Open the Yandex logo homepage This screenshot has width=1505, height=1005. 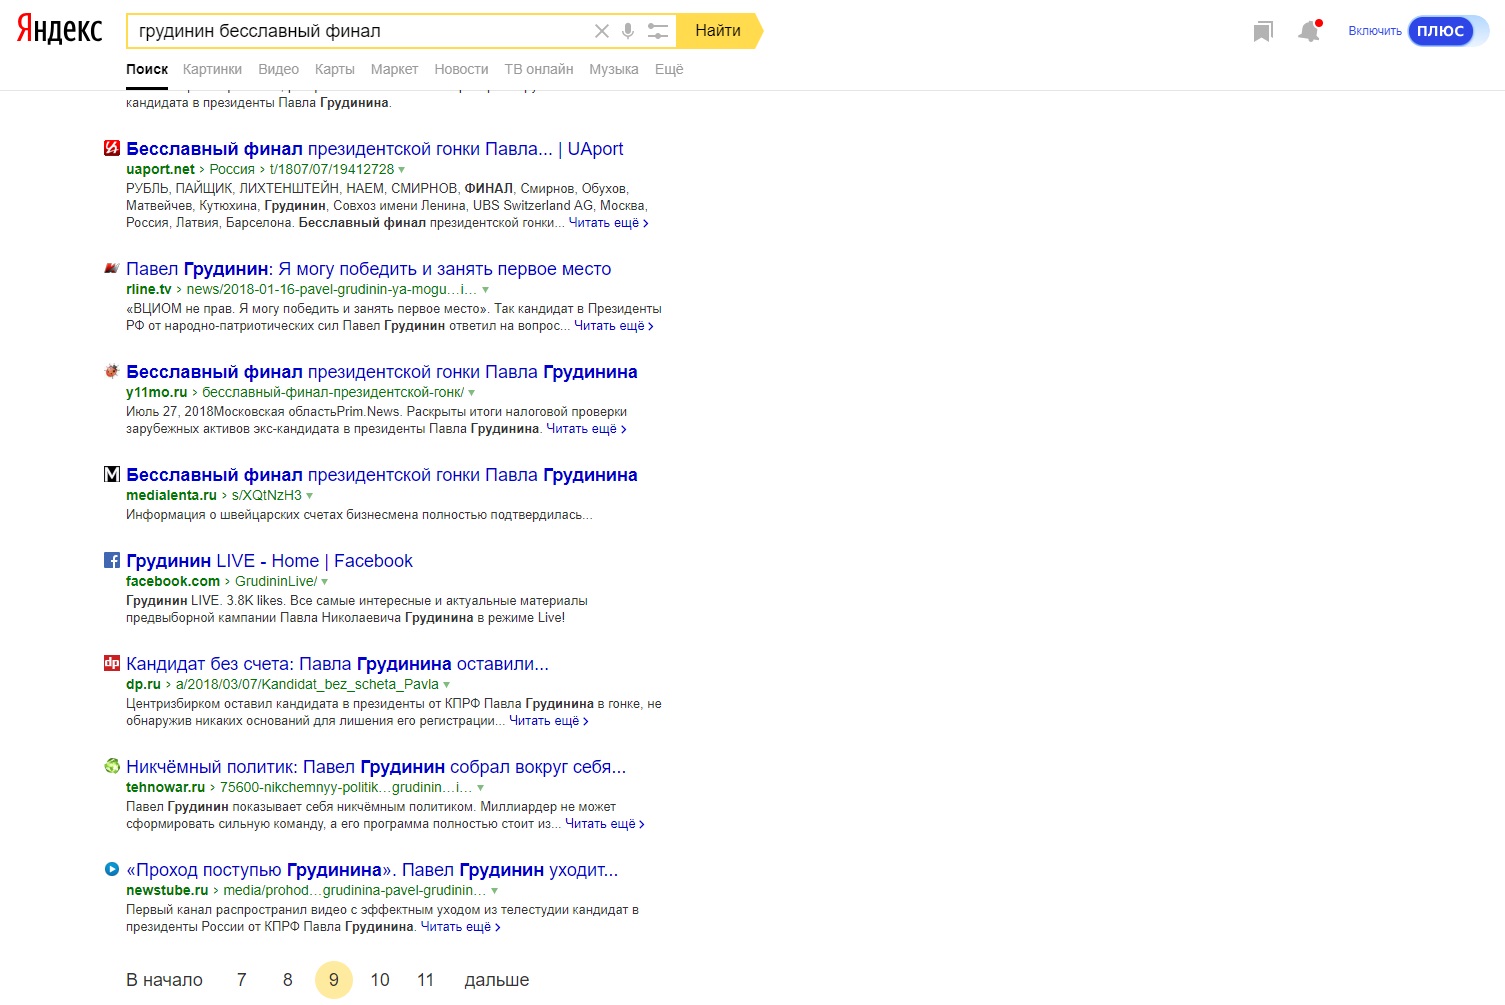pyautogui.click(x=59, y=30)
